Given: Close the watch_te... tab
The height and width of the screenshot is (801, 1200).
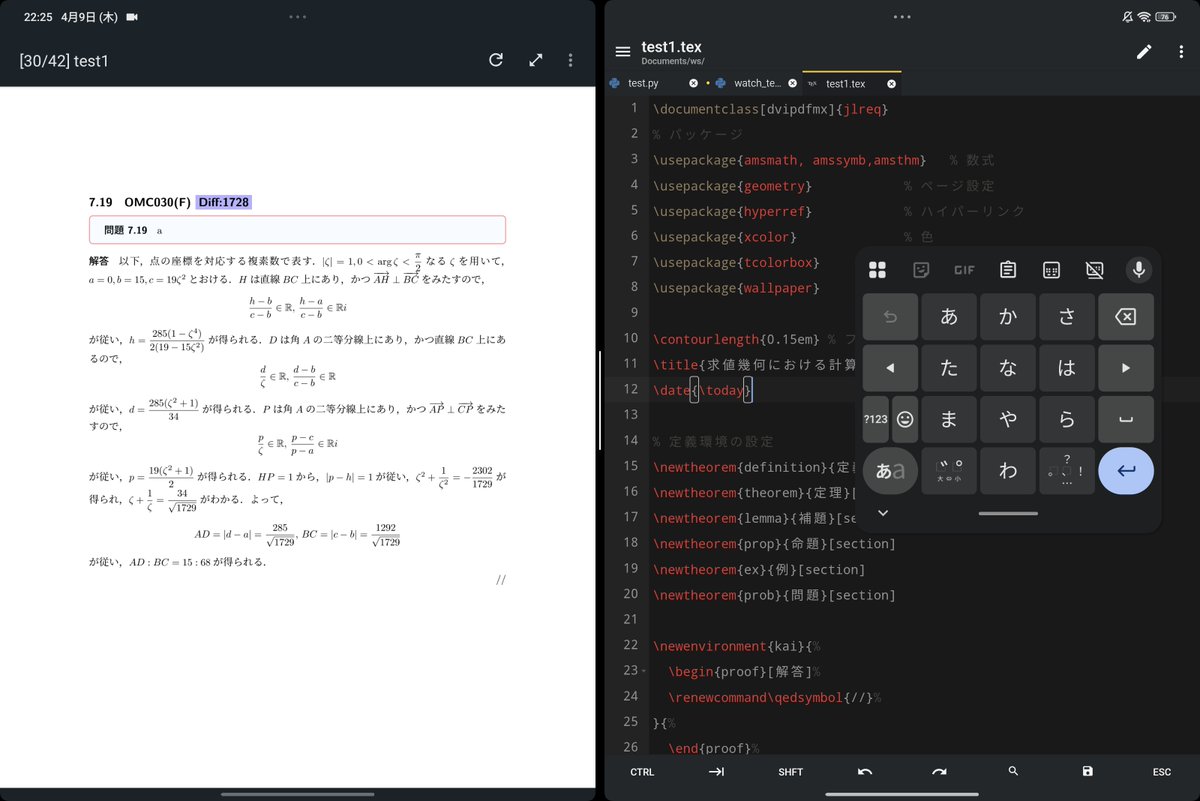Looking at the screenshot, I should click(x=792, y=83).
